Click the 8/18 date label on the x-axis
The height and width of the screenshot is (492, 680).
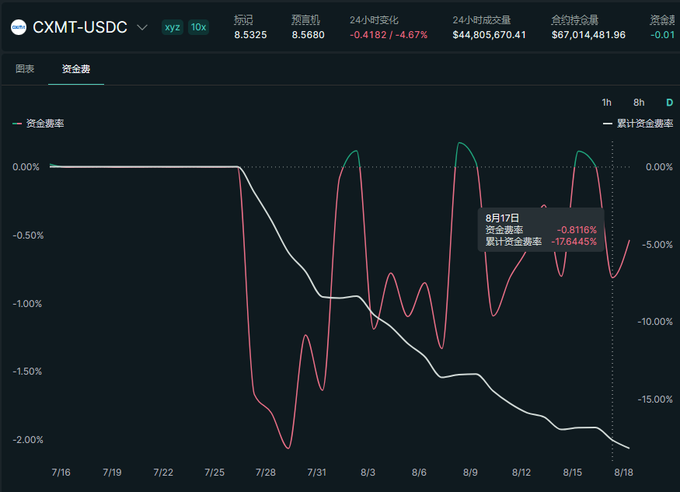(624, 472)
